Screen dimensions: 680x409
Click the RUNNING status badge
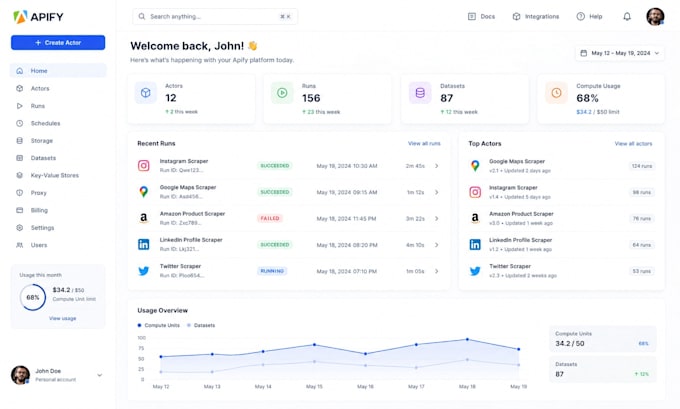tap(272, 271)
